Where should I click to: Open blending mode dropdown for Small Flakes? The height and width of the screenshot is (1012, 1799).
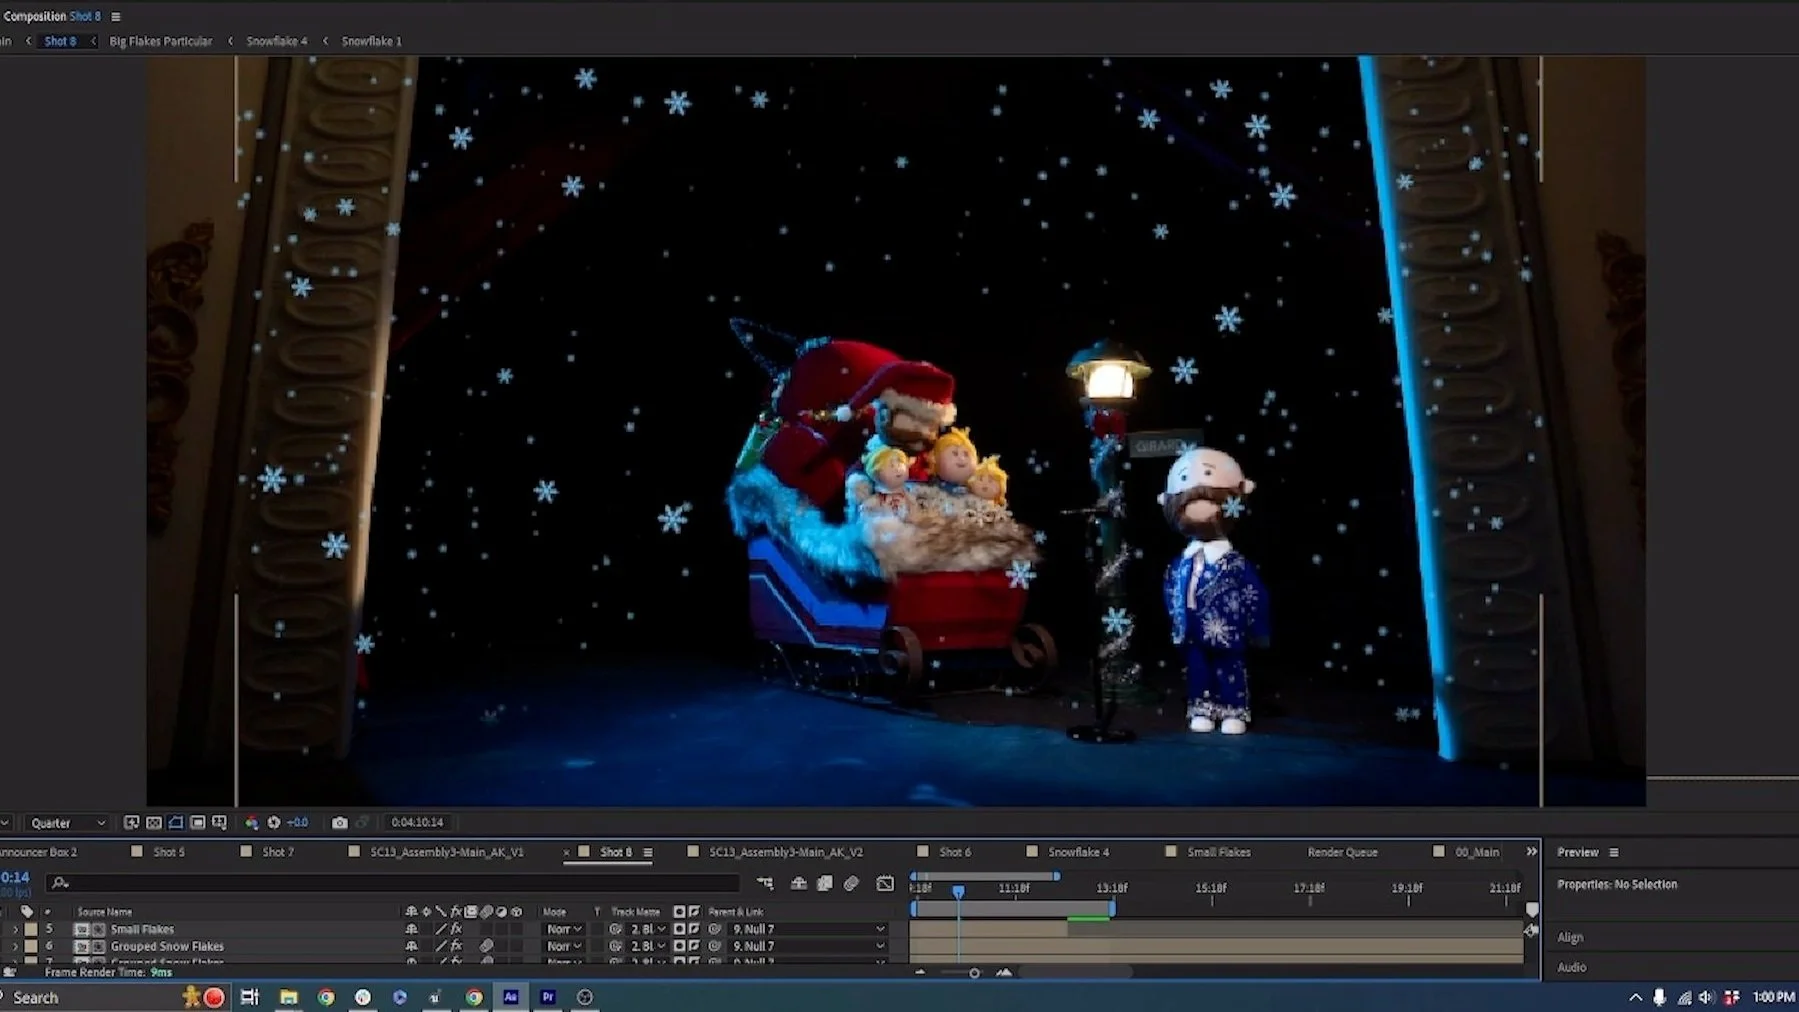pos(564,929)
